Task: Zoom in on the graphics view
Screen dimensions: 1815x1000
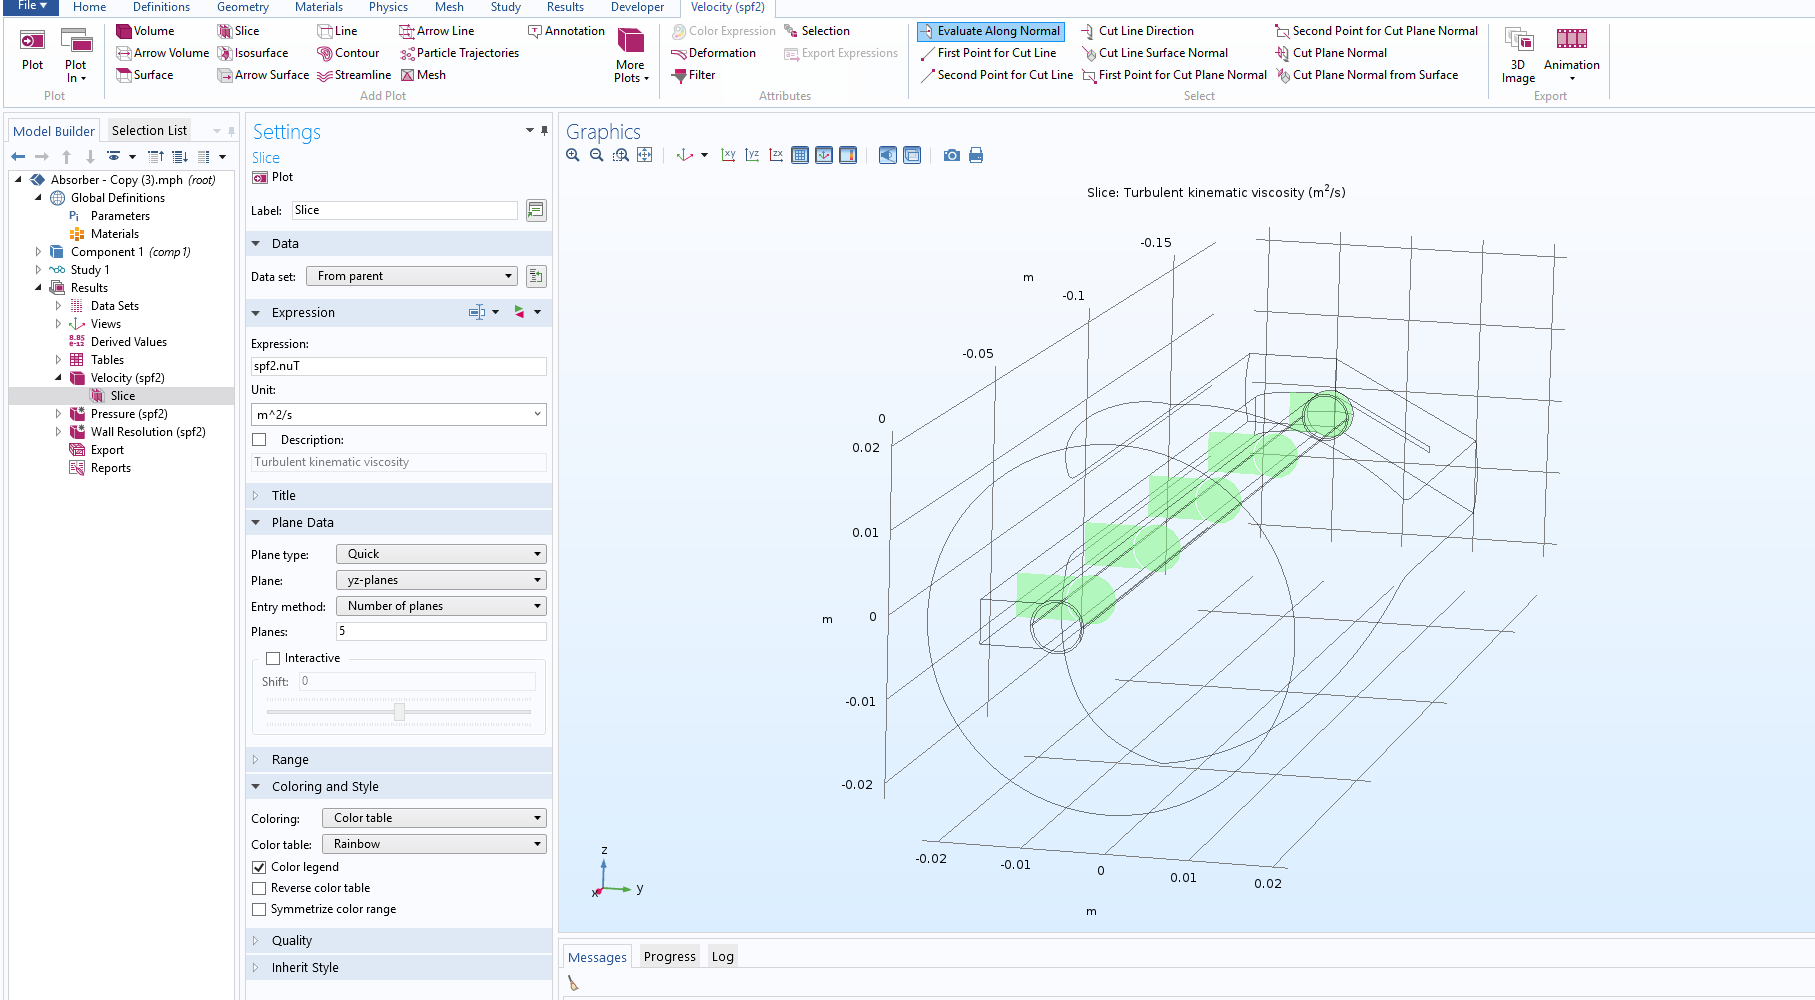Action: click(573, 155)
